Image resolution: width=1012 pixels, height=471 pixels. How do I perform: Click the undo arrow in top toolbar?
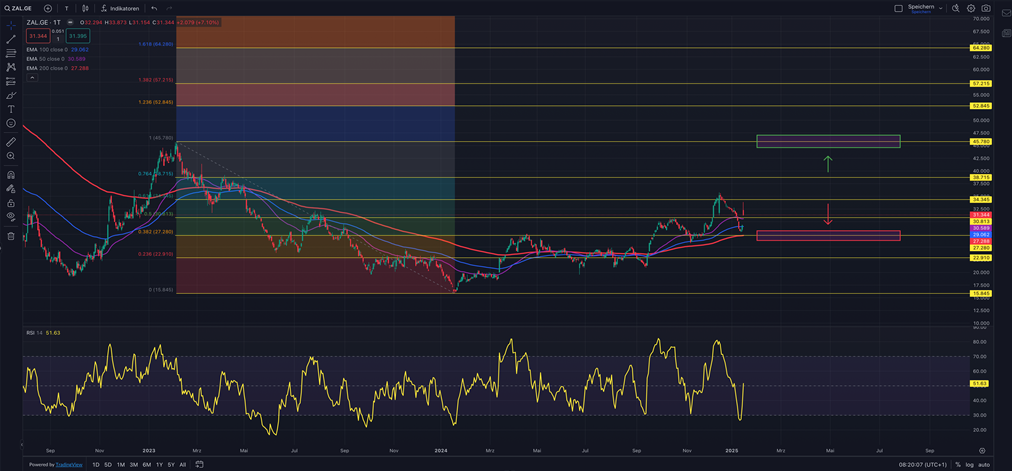tap(154, 8)
